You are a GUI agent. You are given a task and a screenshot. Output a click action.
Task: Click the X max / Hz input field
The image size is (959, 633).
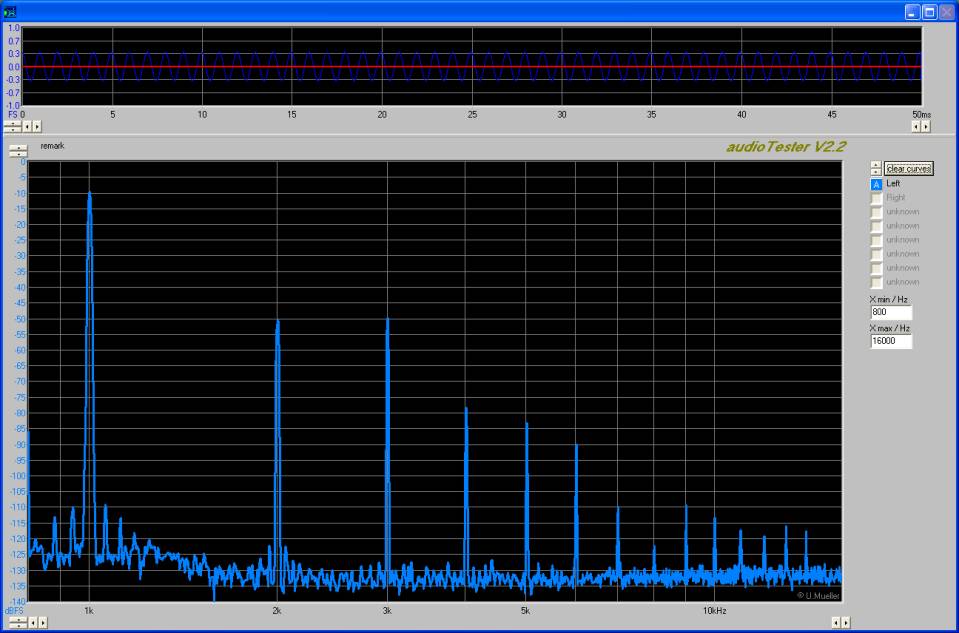[890, 341]
